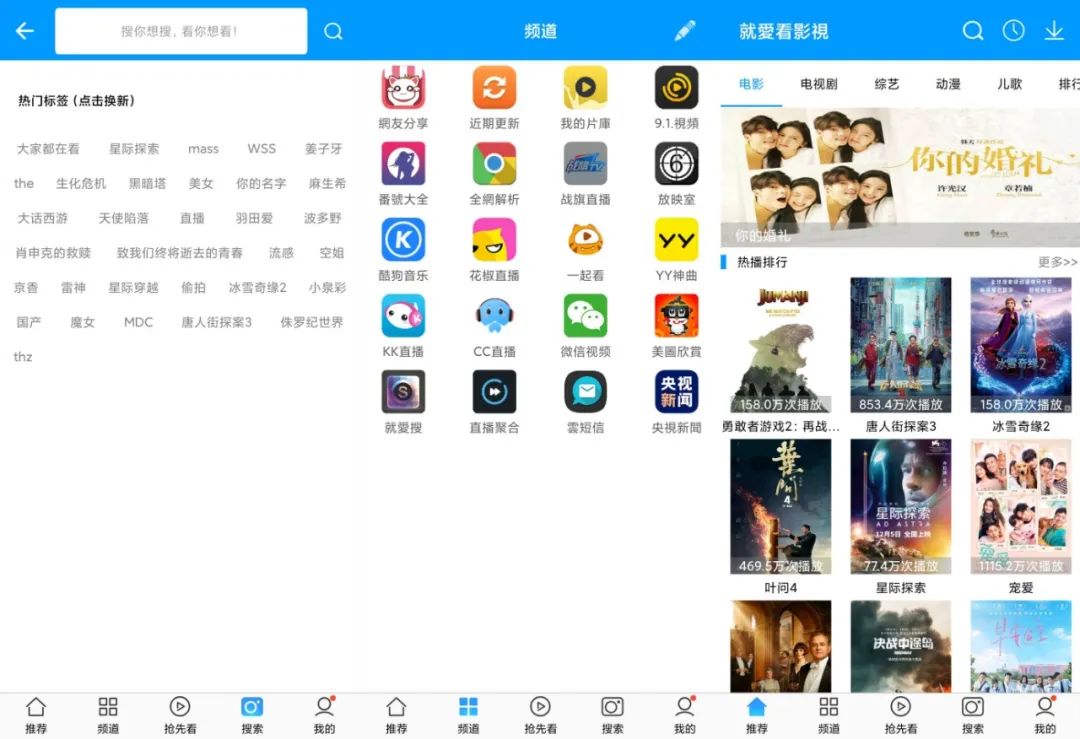Tap 频道 in 就爱看影视 screen bottom bar

click(829, 716)
